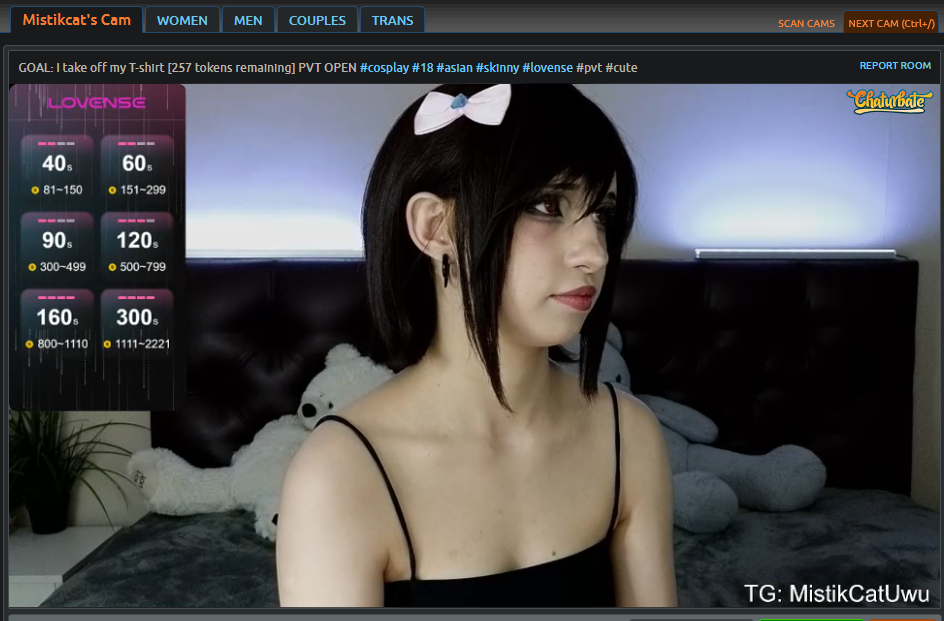This screenshot has width=944, height=621.
Task: Click the LOVENSE panel header logo
Action: (x=96, y=102)
